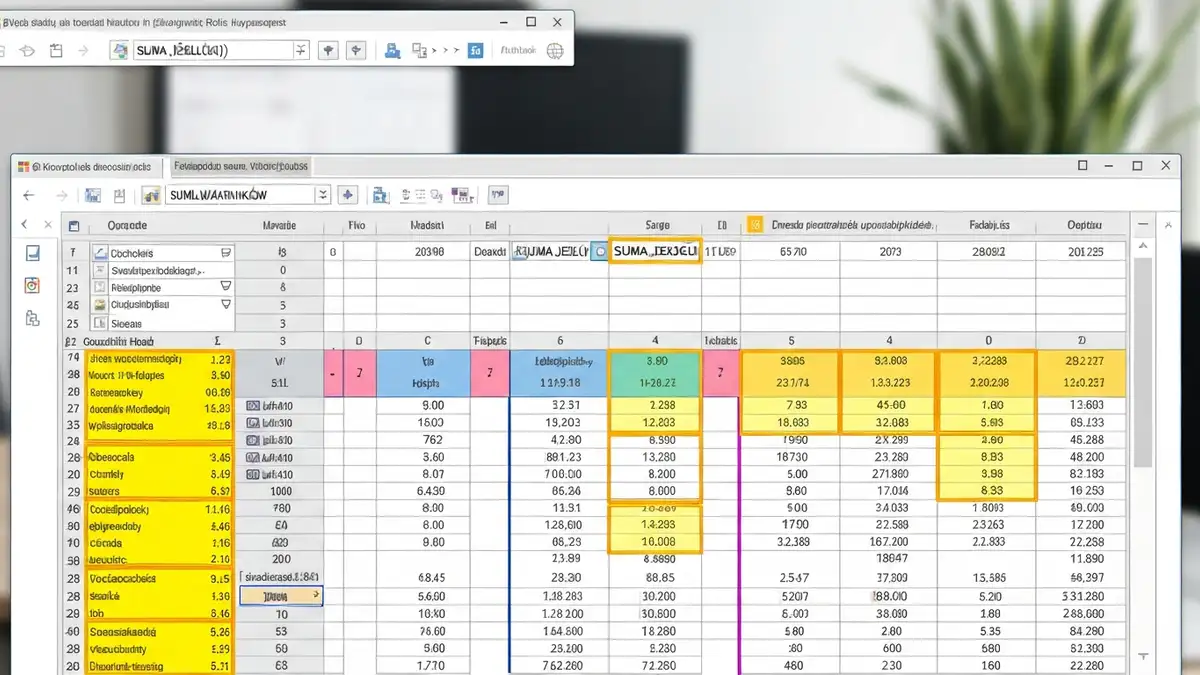1200x675 pixels.
Task: Click in the top window's SUMA JEELL formula field
Action: pos(212,50)
